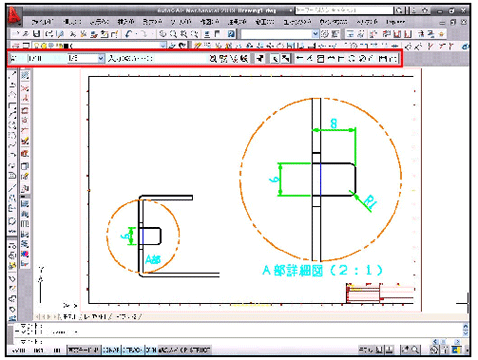Toggle the first highlighted mode button in status bar
The width and height of the screenshot is (478, 360).
84,350
